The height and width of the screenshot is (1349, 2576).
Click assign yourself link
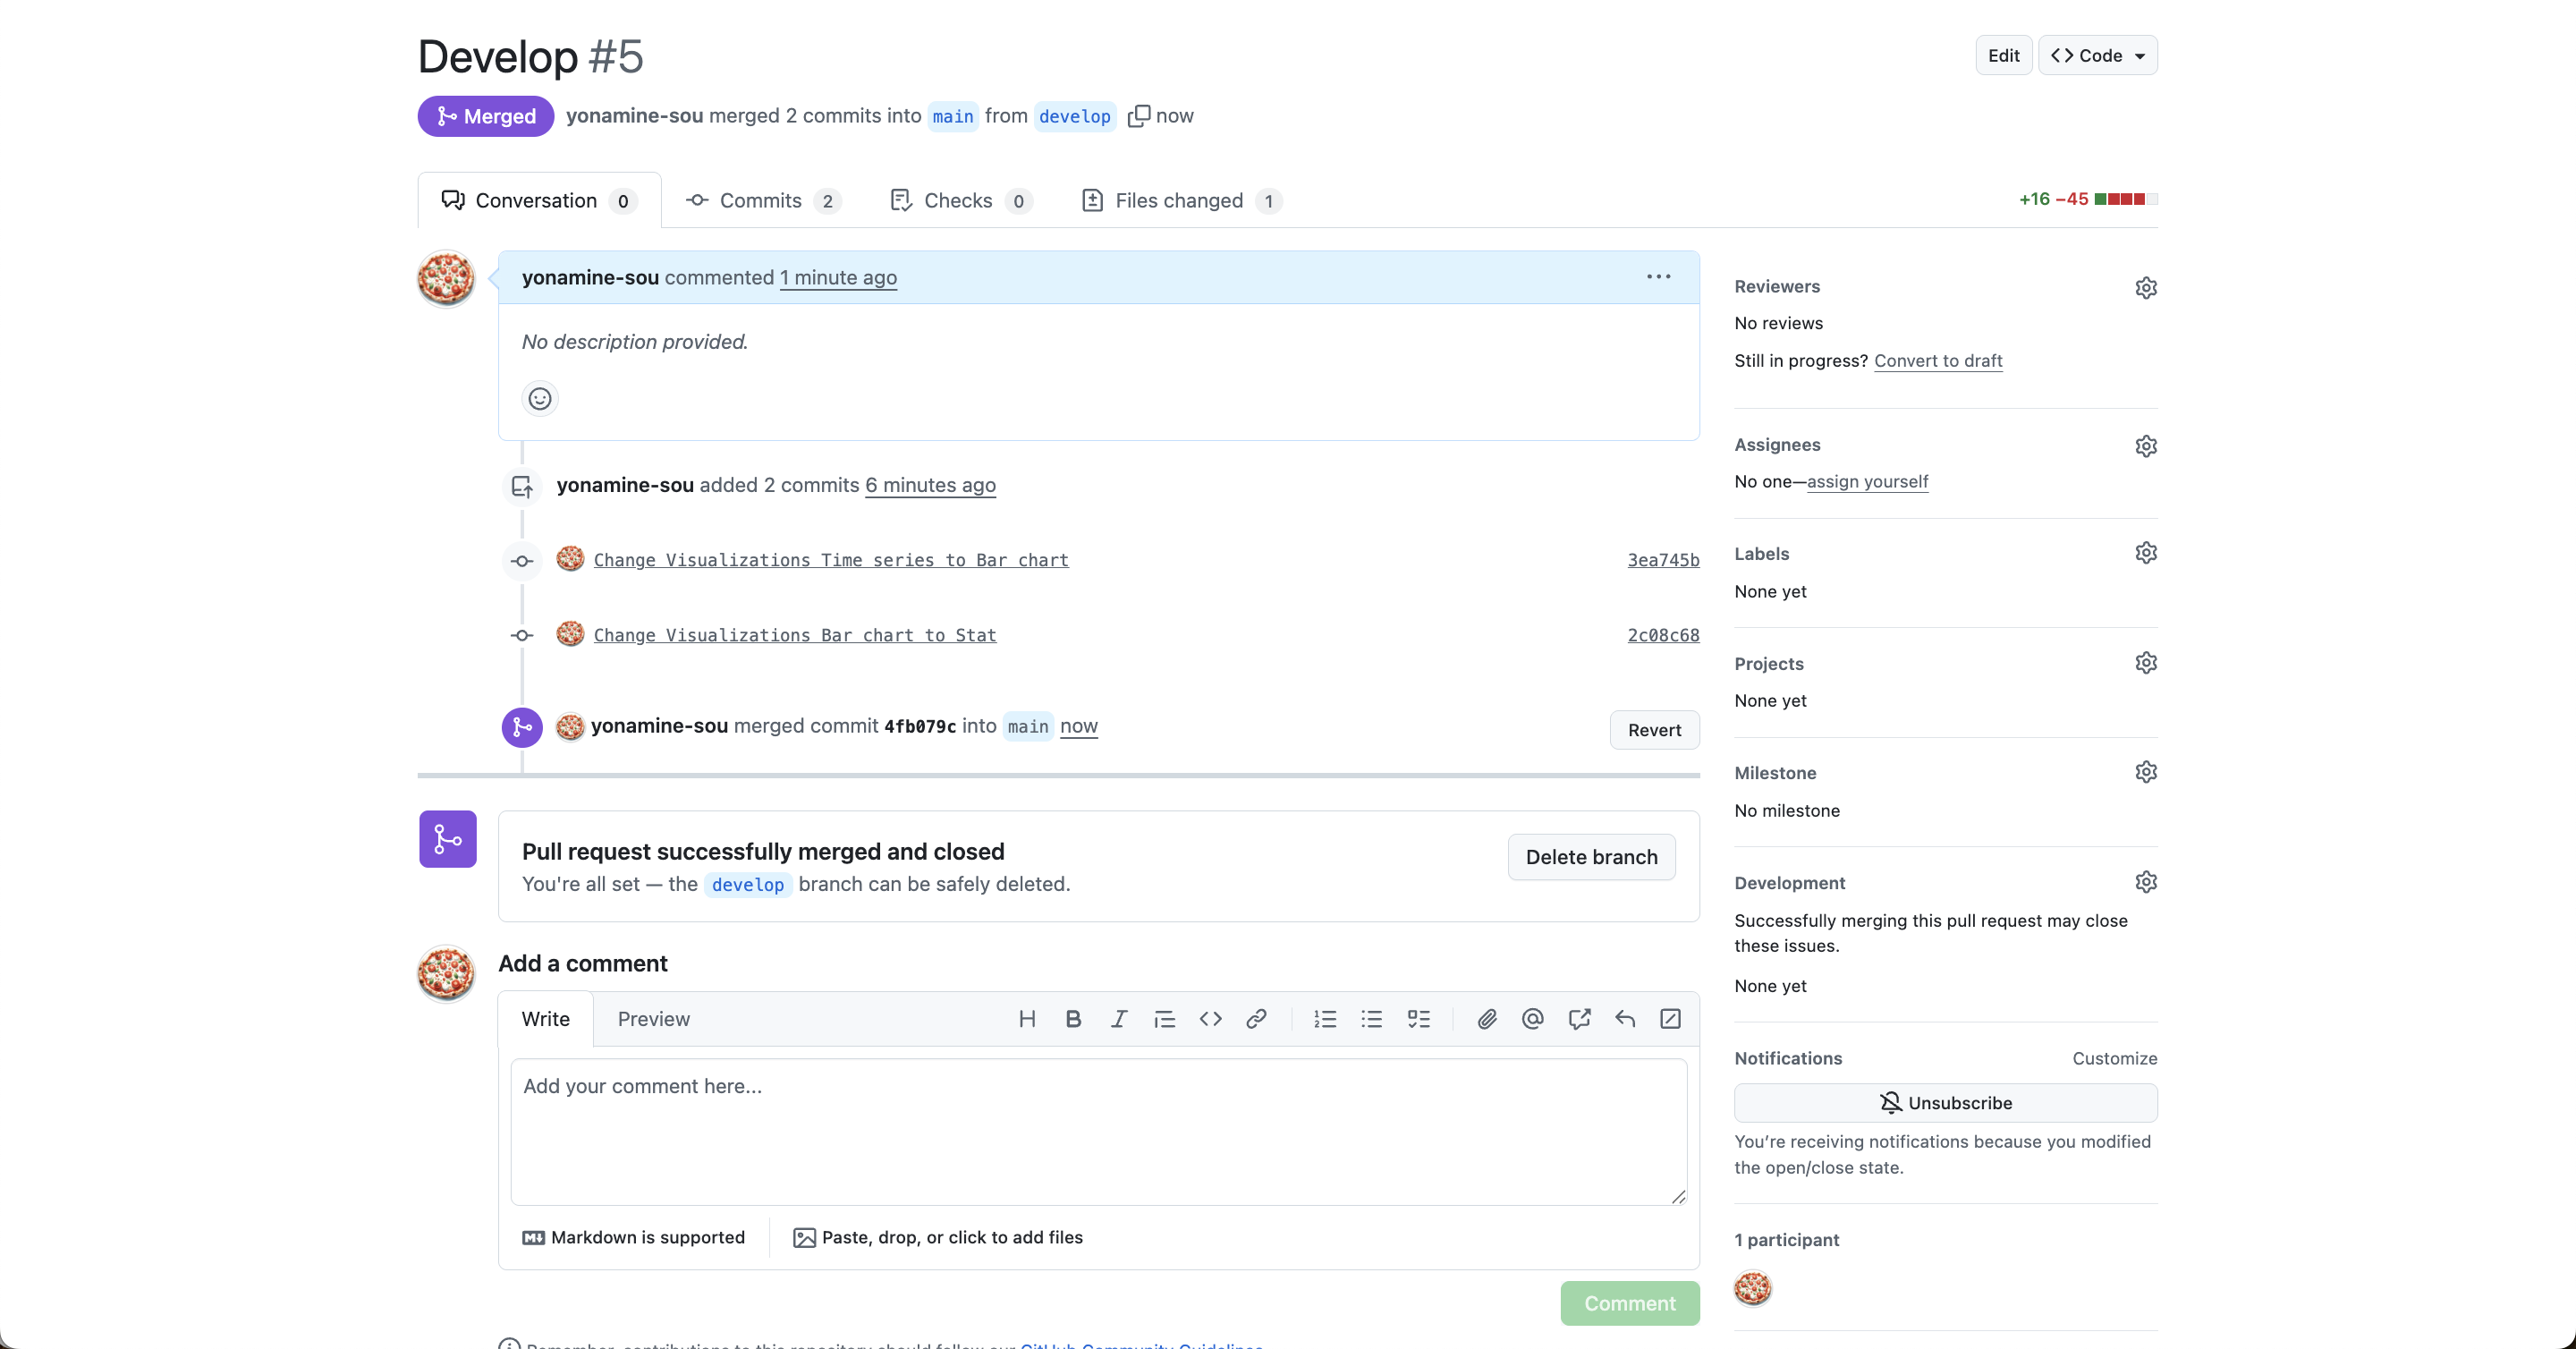(1867, 481)
